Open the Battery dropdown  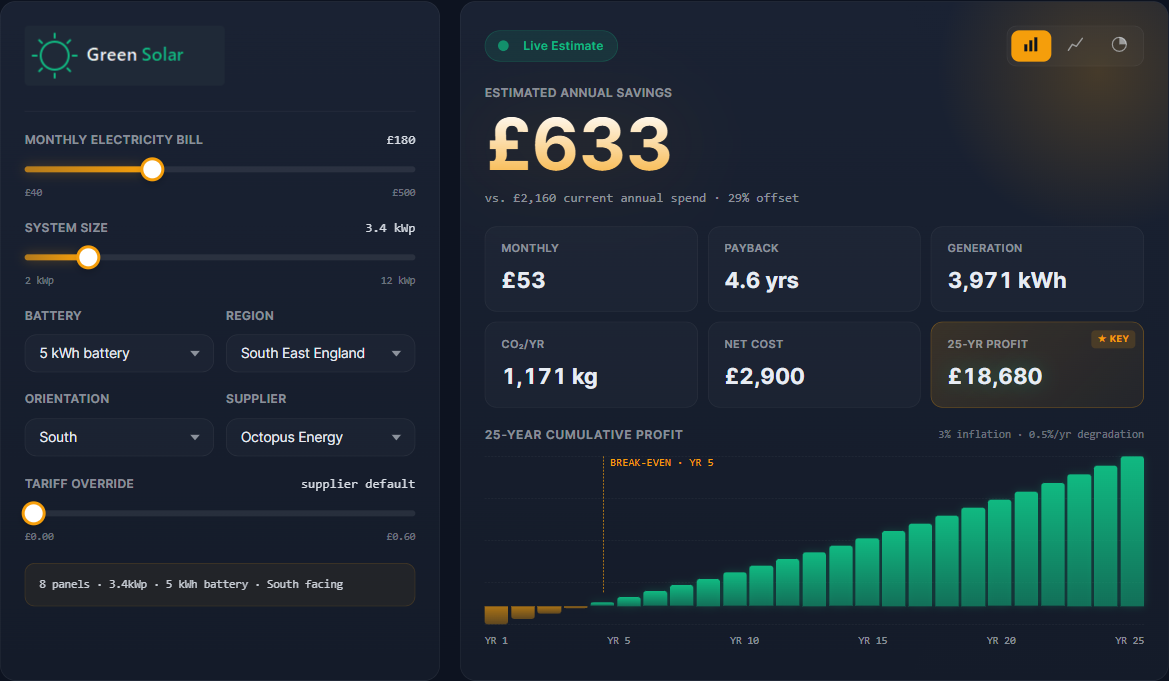[119, 354]
